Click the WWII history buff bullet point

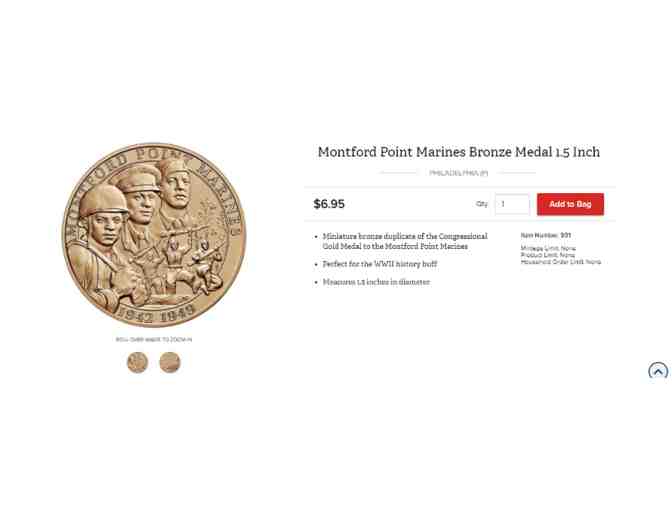[380, 264]
